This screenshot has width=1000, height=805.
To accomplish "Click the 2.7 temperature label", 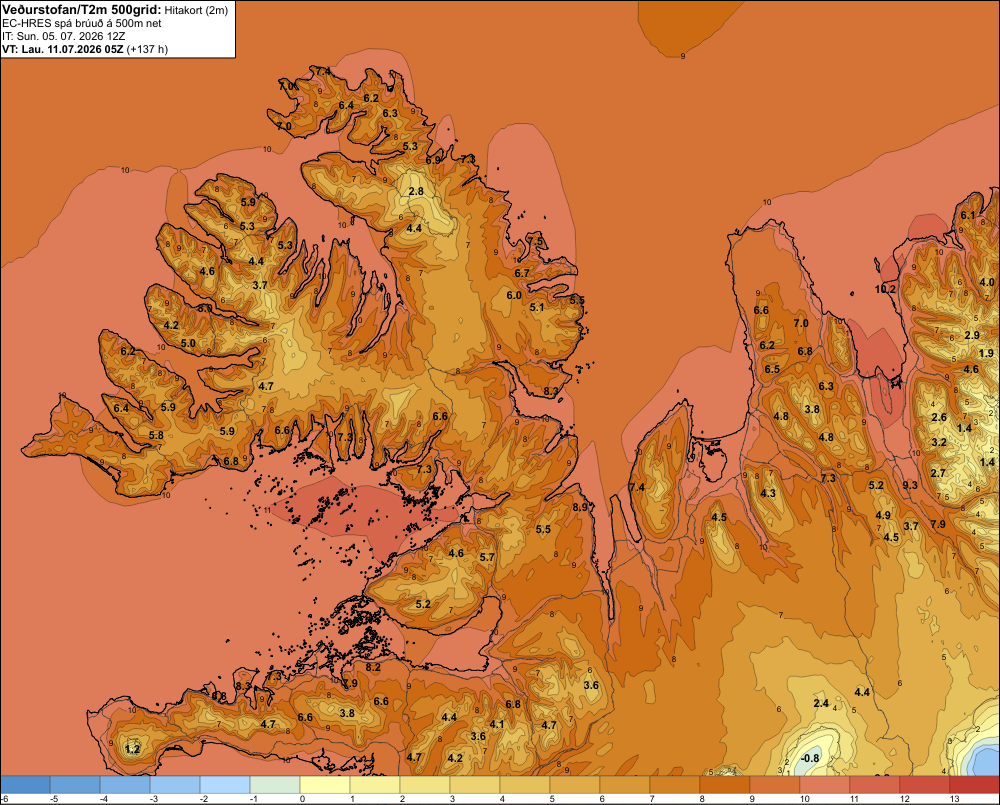I will pos(938,473).
